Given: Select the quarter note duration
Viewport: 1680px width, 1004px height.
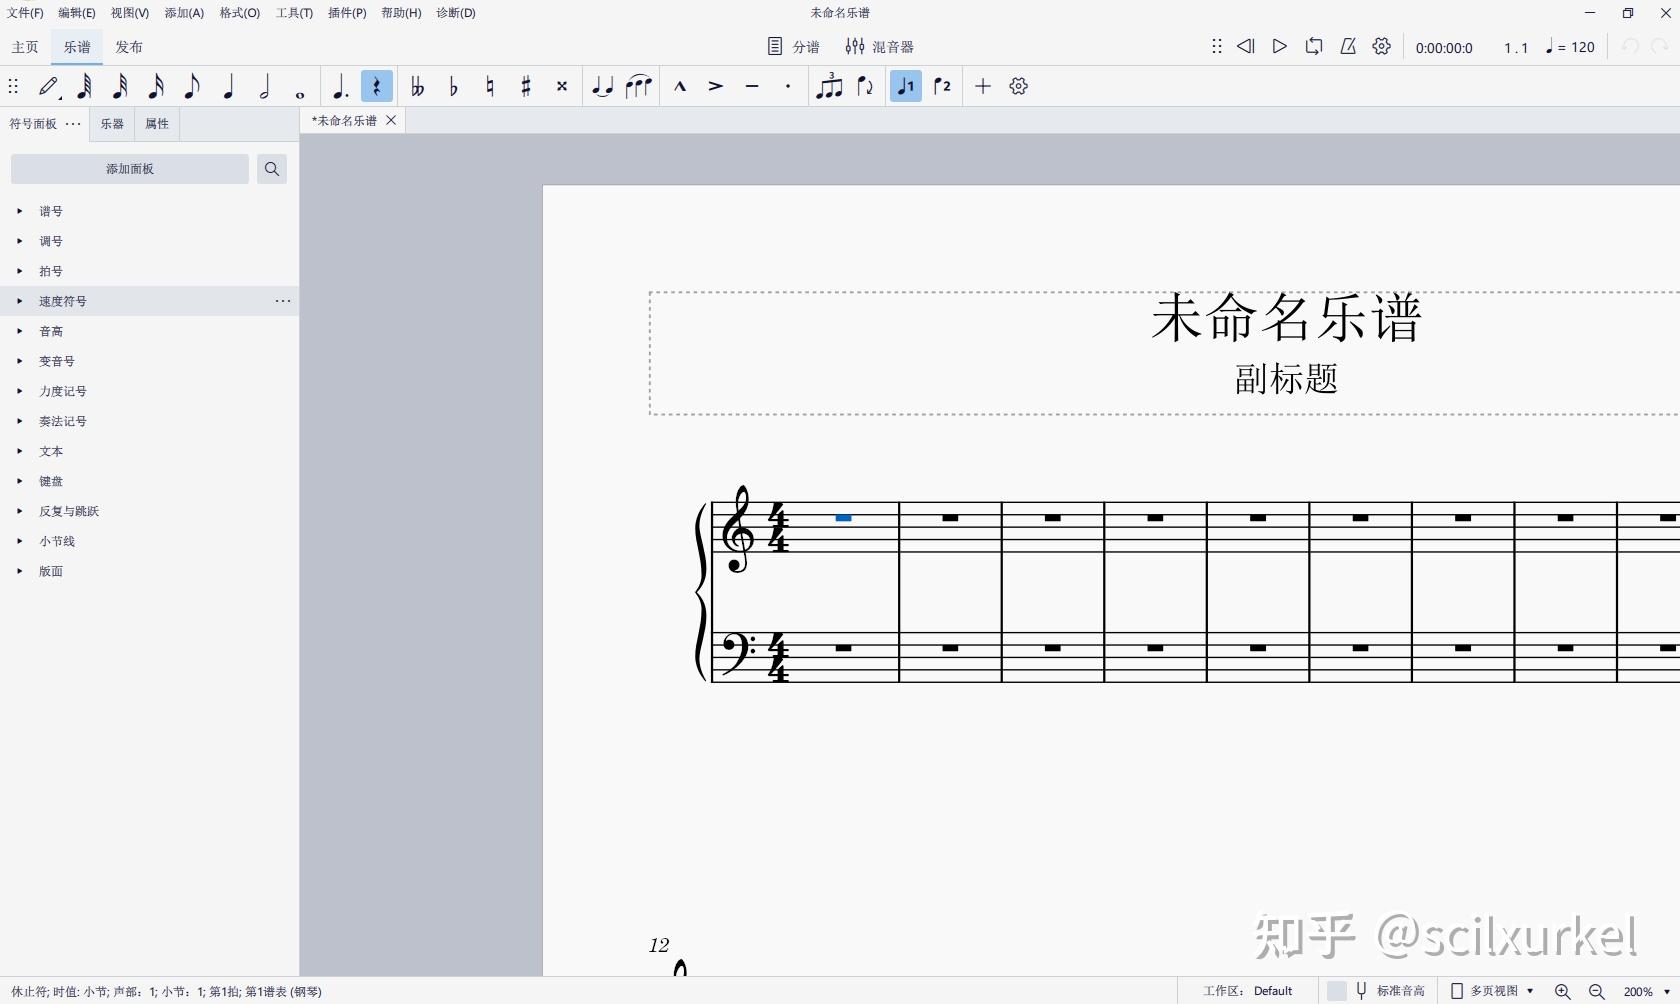Looking at the screenshot, I should 229,87.
